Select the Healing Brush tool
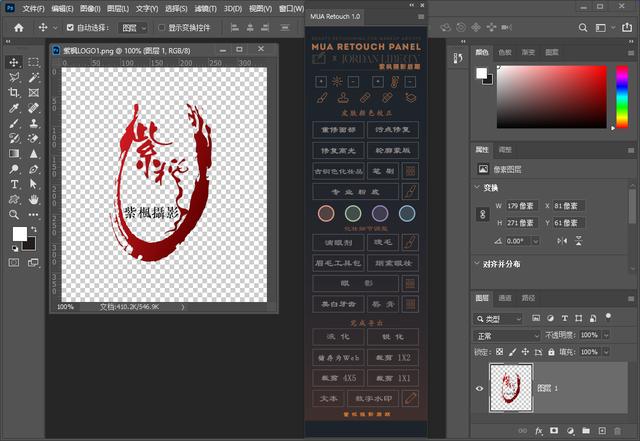This screenshot has height=441, width=640. tap(33, 108)
